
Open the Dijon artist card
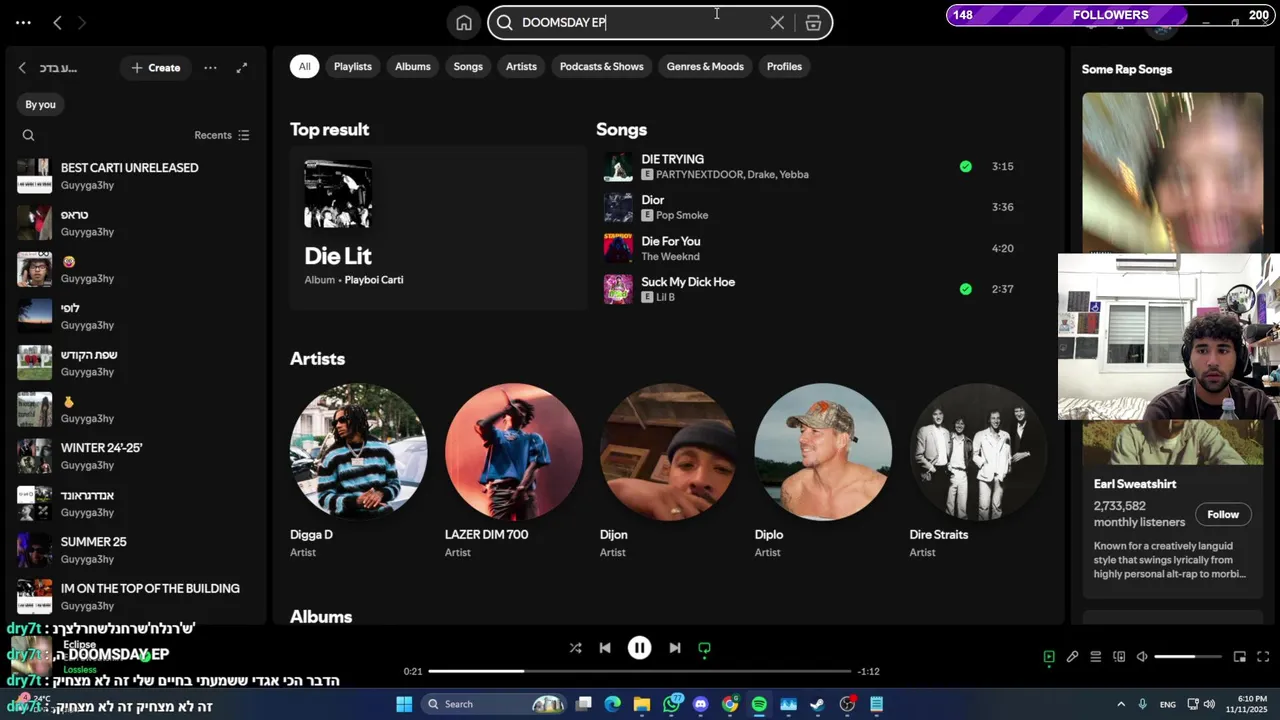[x=668, y=471]
